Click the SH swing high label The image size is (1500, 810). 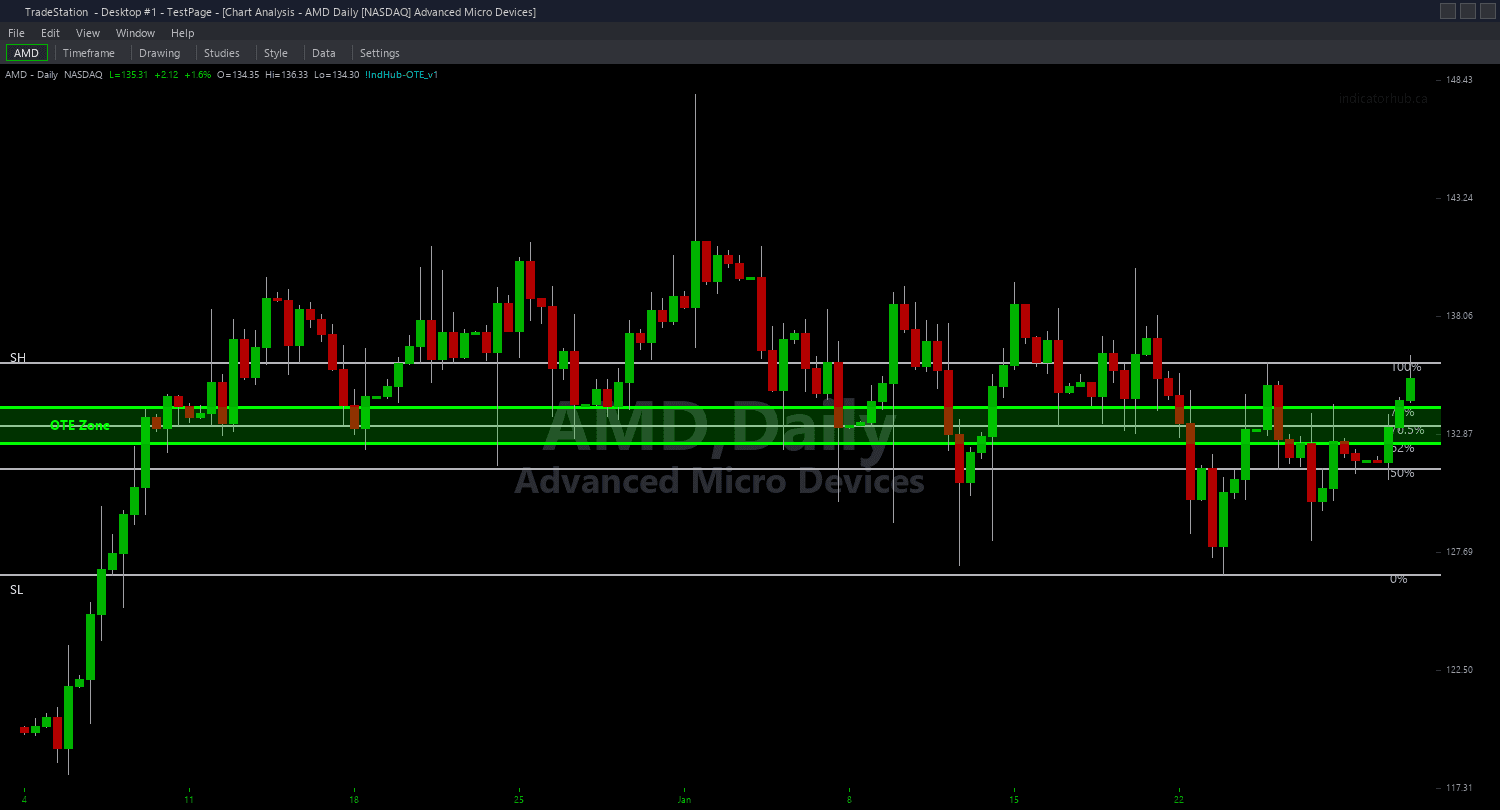(x=16, y=356)
